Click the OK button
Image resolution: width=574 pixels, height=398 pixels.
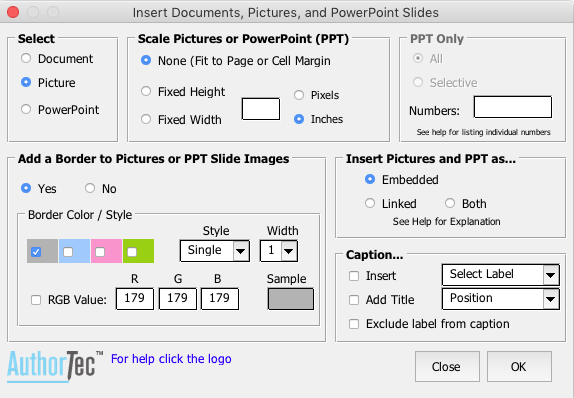point(519,367)
